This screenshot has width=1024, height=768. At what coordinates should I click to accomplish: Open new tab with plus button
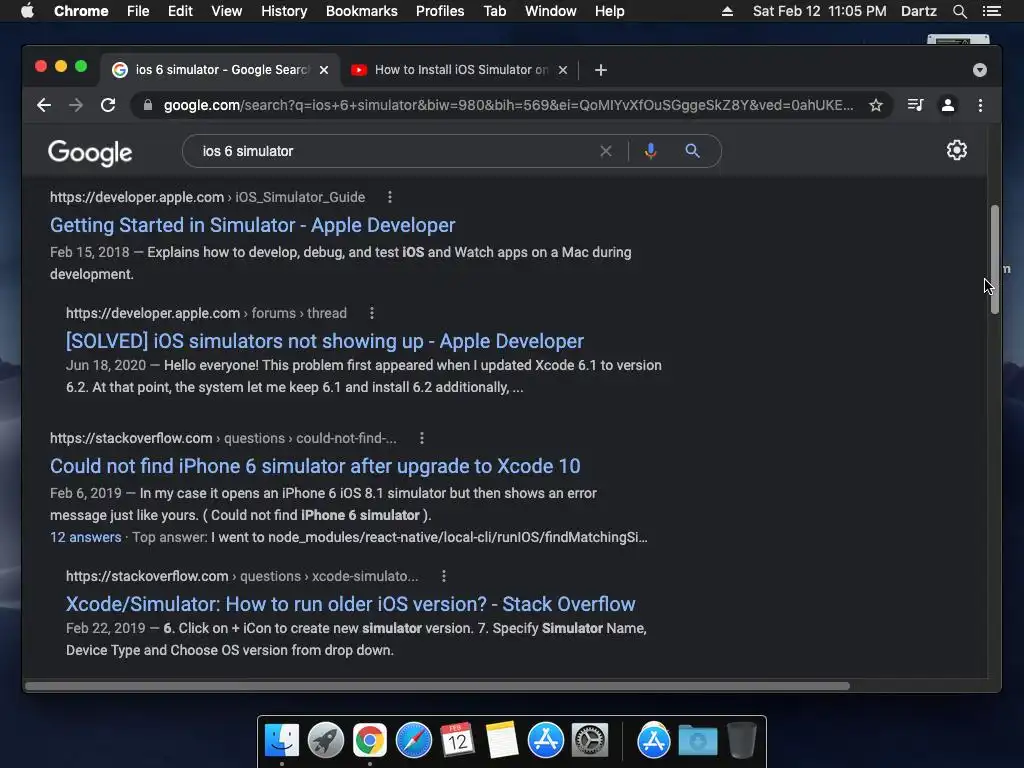[601, 70]
